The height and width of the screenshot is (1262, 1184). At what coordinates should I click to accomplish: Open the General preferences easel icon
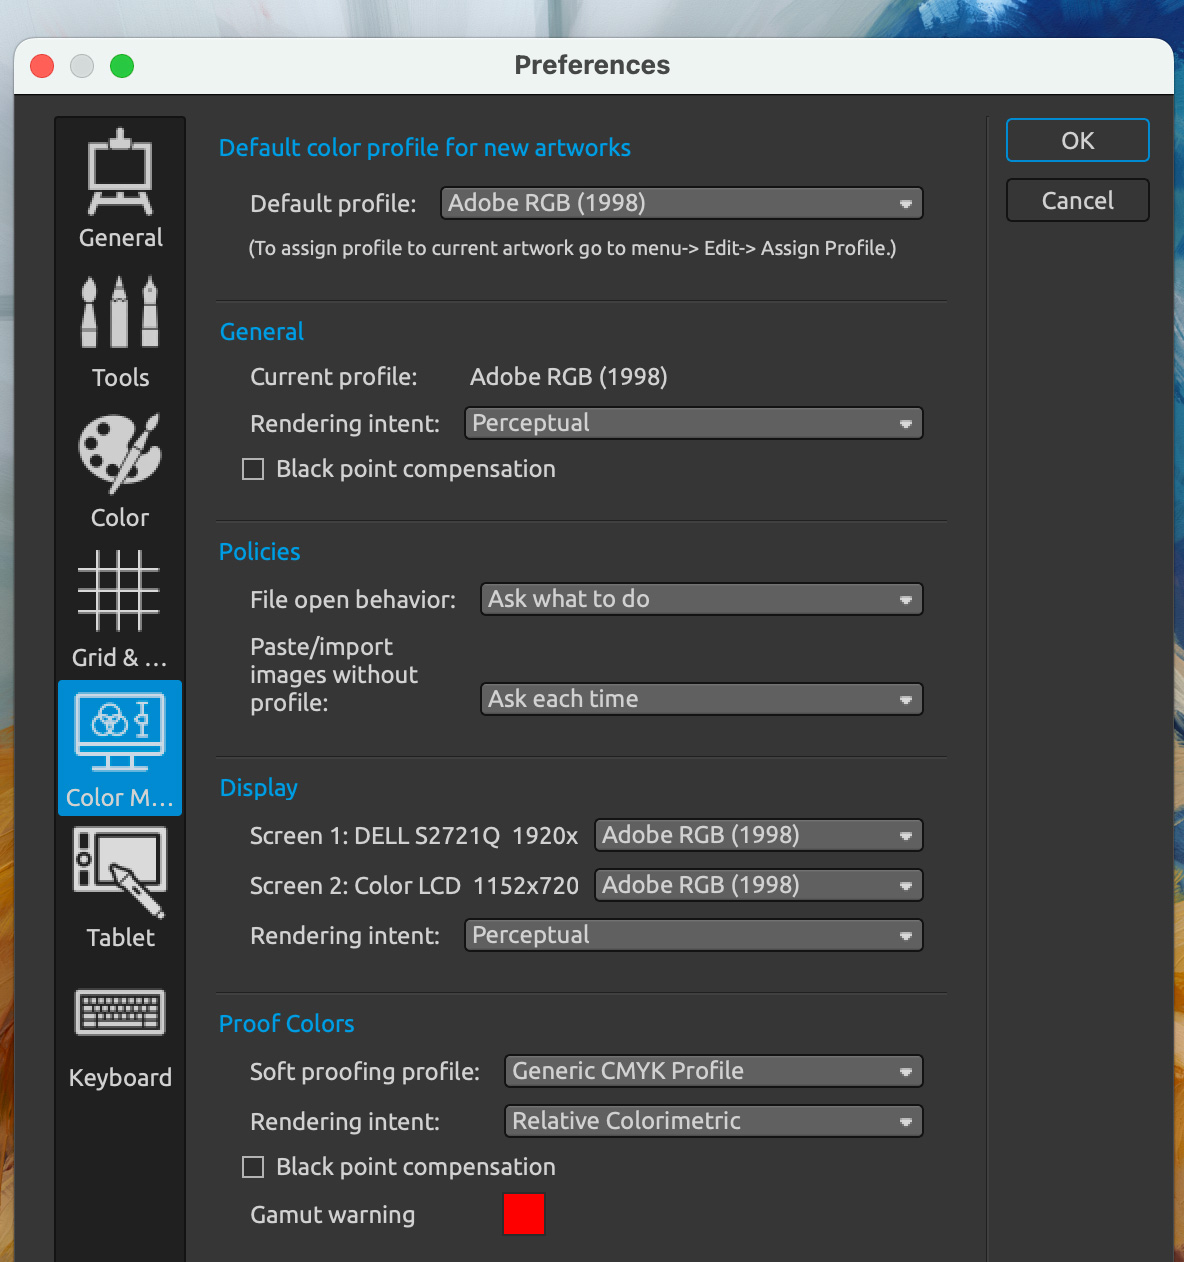(x=120, y=174)
